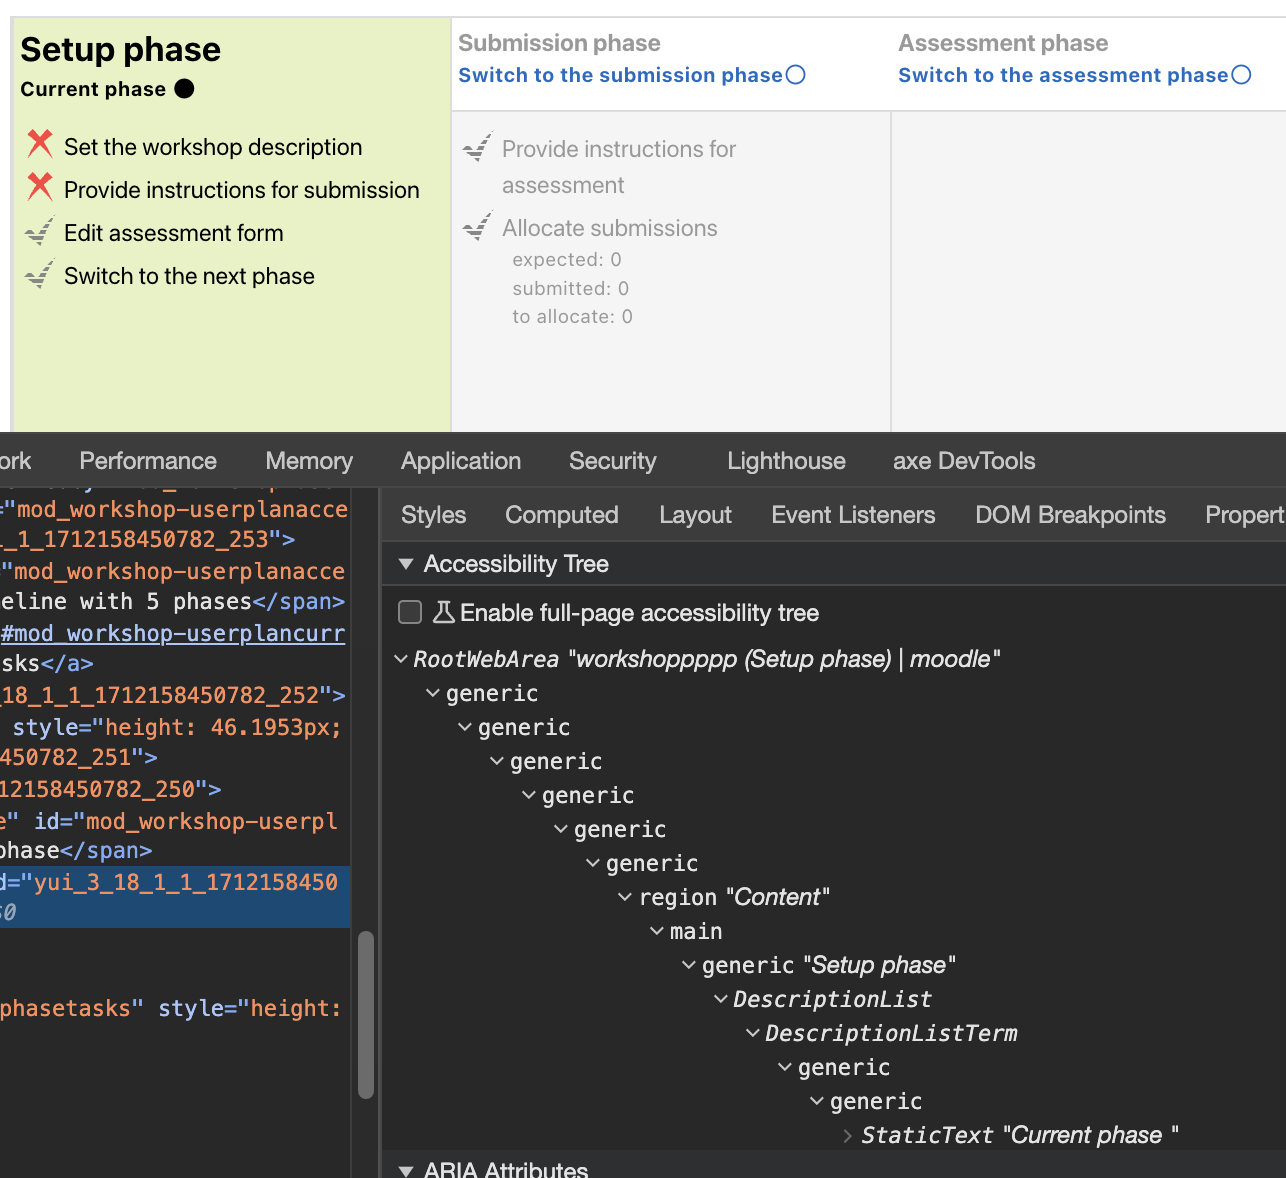This screenshot has height=1178, width=1286.
Task: Switch to the Styles pane
Action: coord(433,515)
